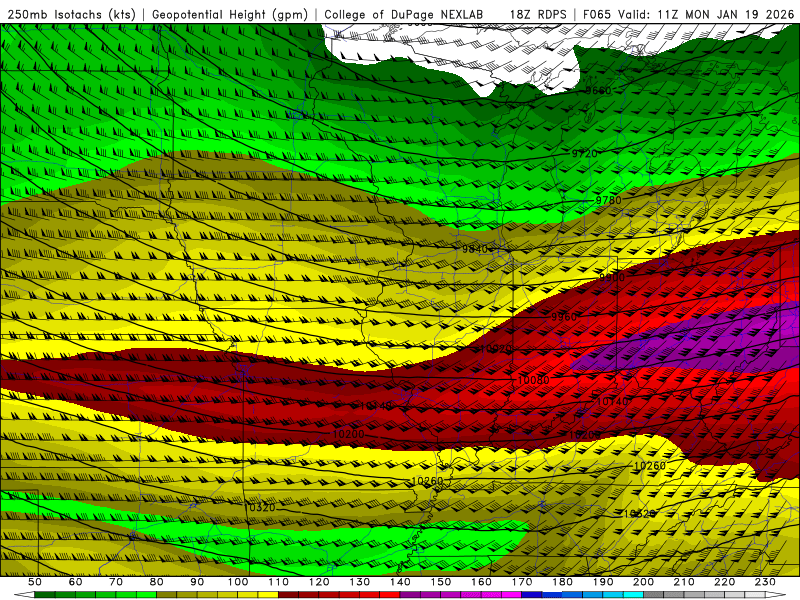Click the 160 value on the legend scale

(x=481, y=582)
